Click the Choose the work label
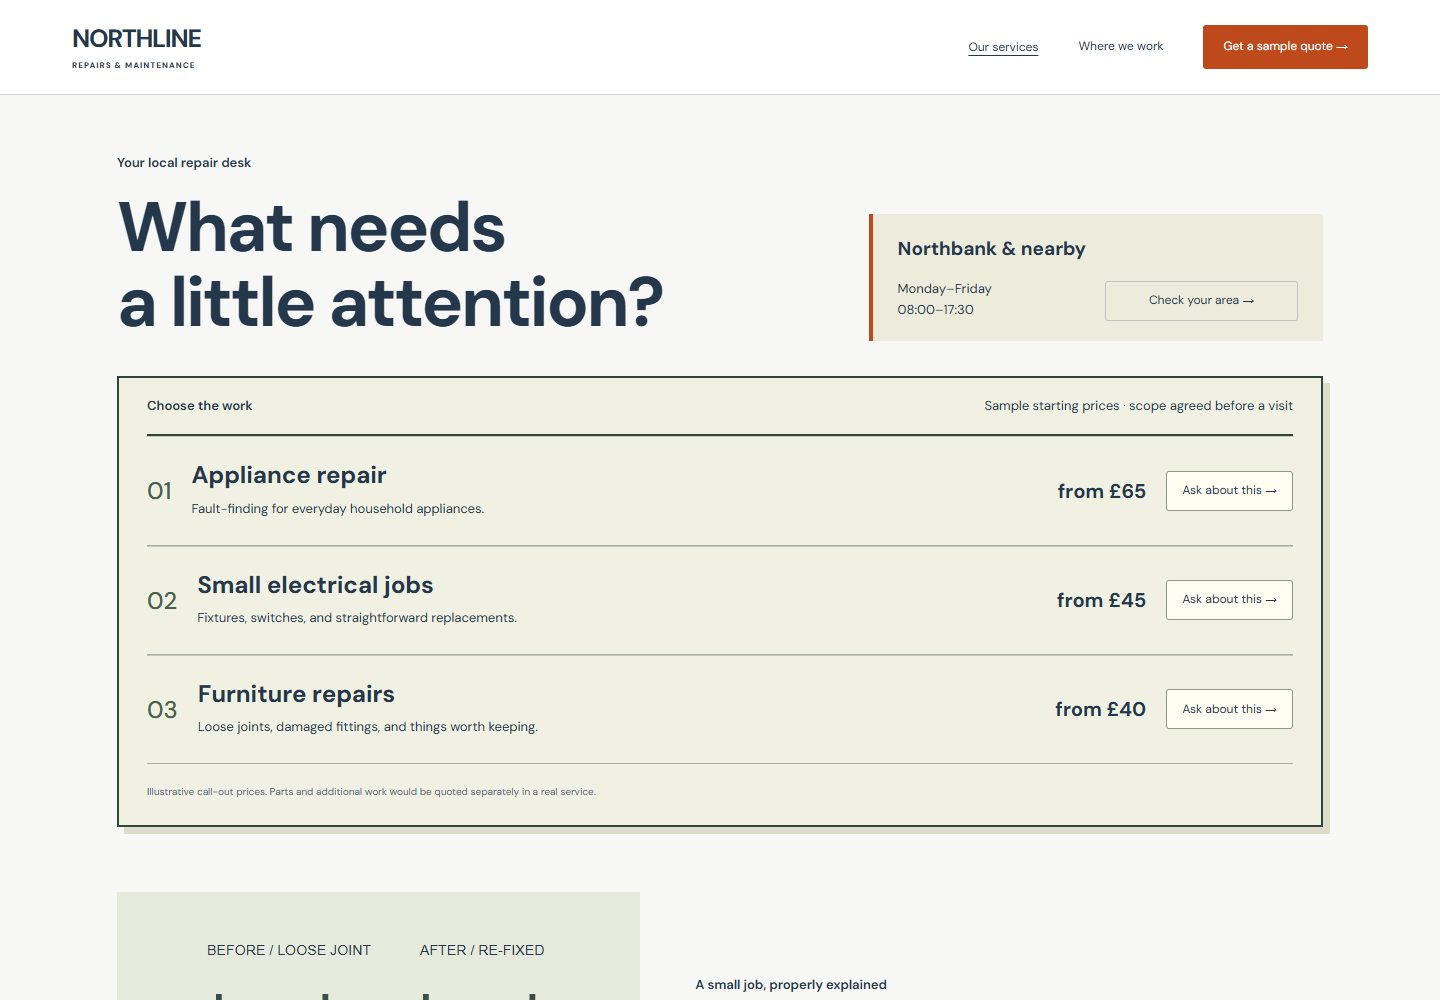The width and height of the screenshot is (1440, 1000). pyautogui.click(x=199, y=406)
